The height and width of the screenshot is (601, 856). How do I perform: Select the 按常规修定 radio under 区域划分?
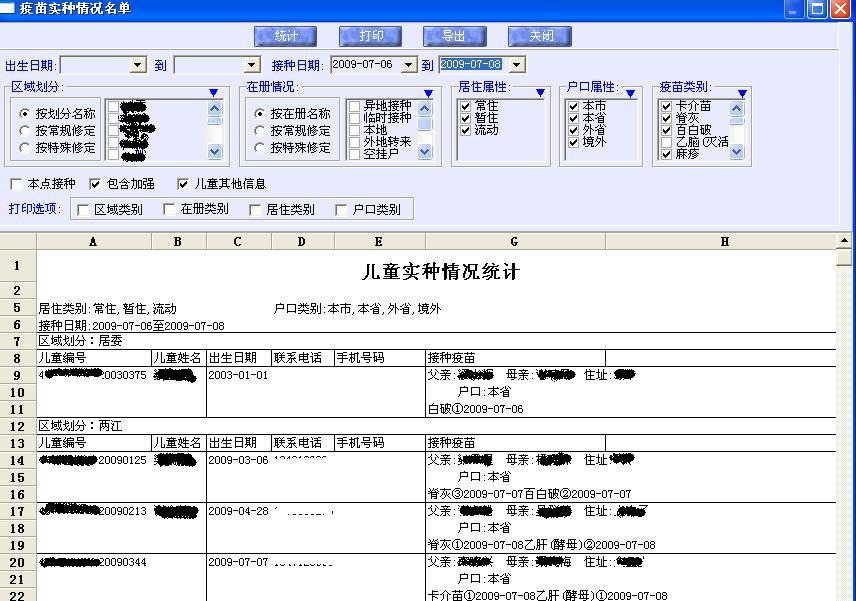point(25,131)
